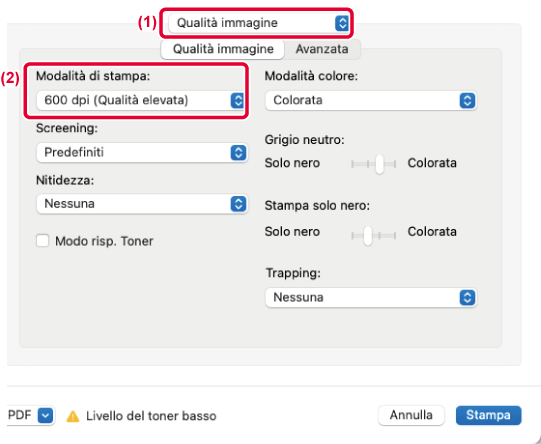The image size is (541, 444).
Task: Expand the Screening Predefiniti dropdown
Action: coord(142,152)
